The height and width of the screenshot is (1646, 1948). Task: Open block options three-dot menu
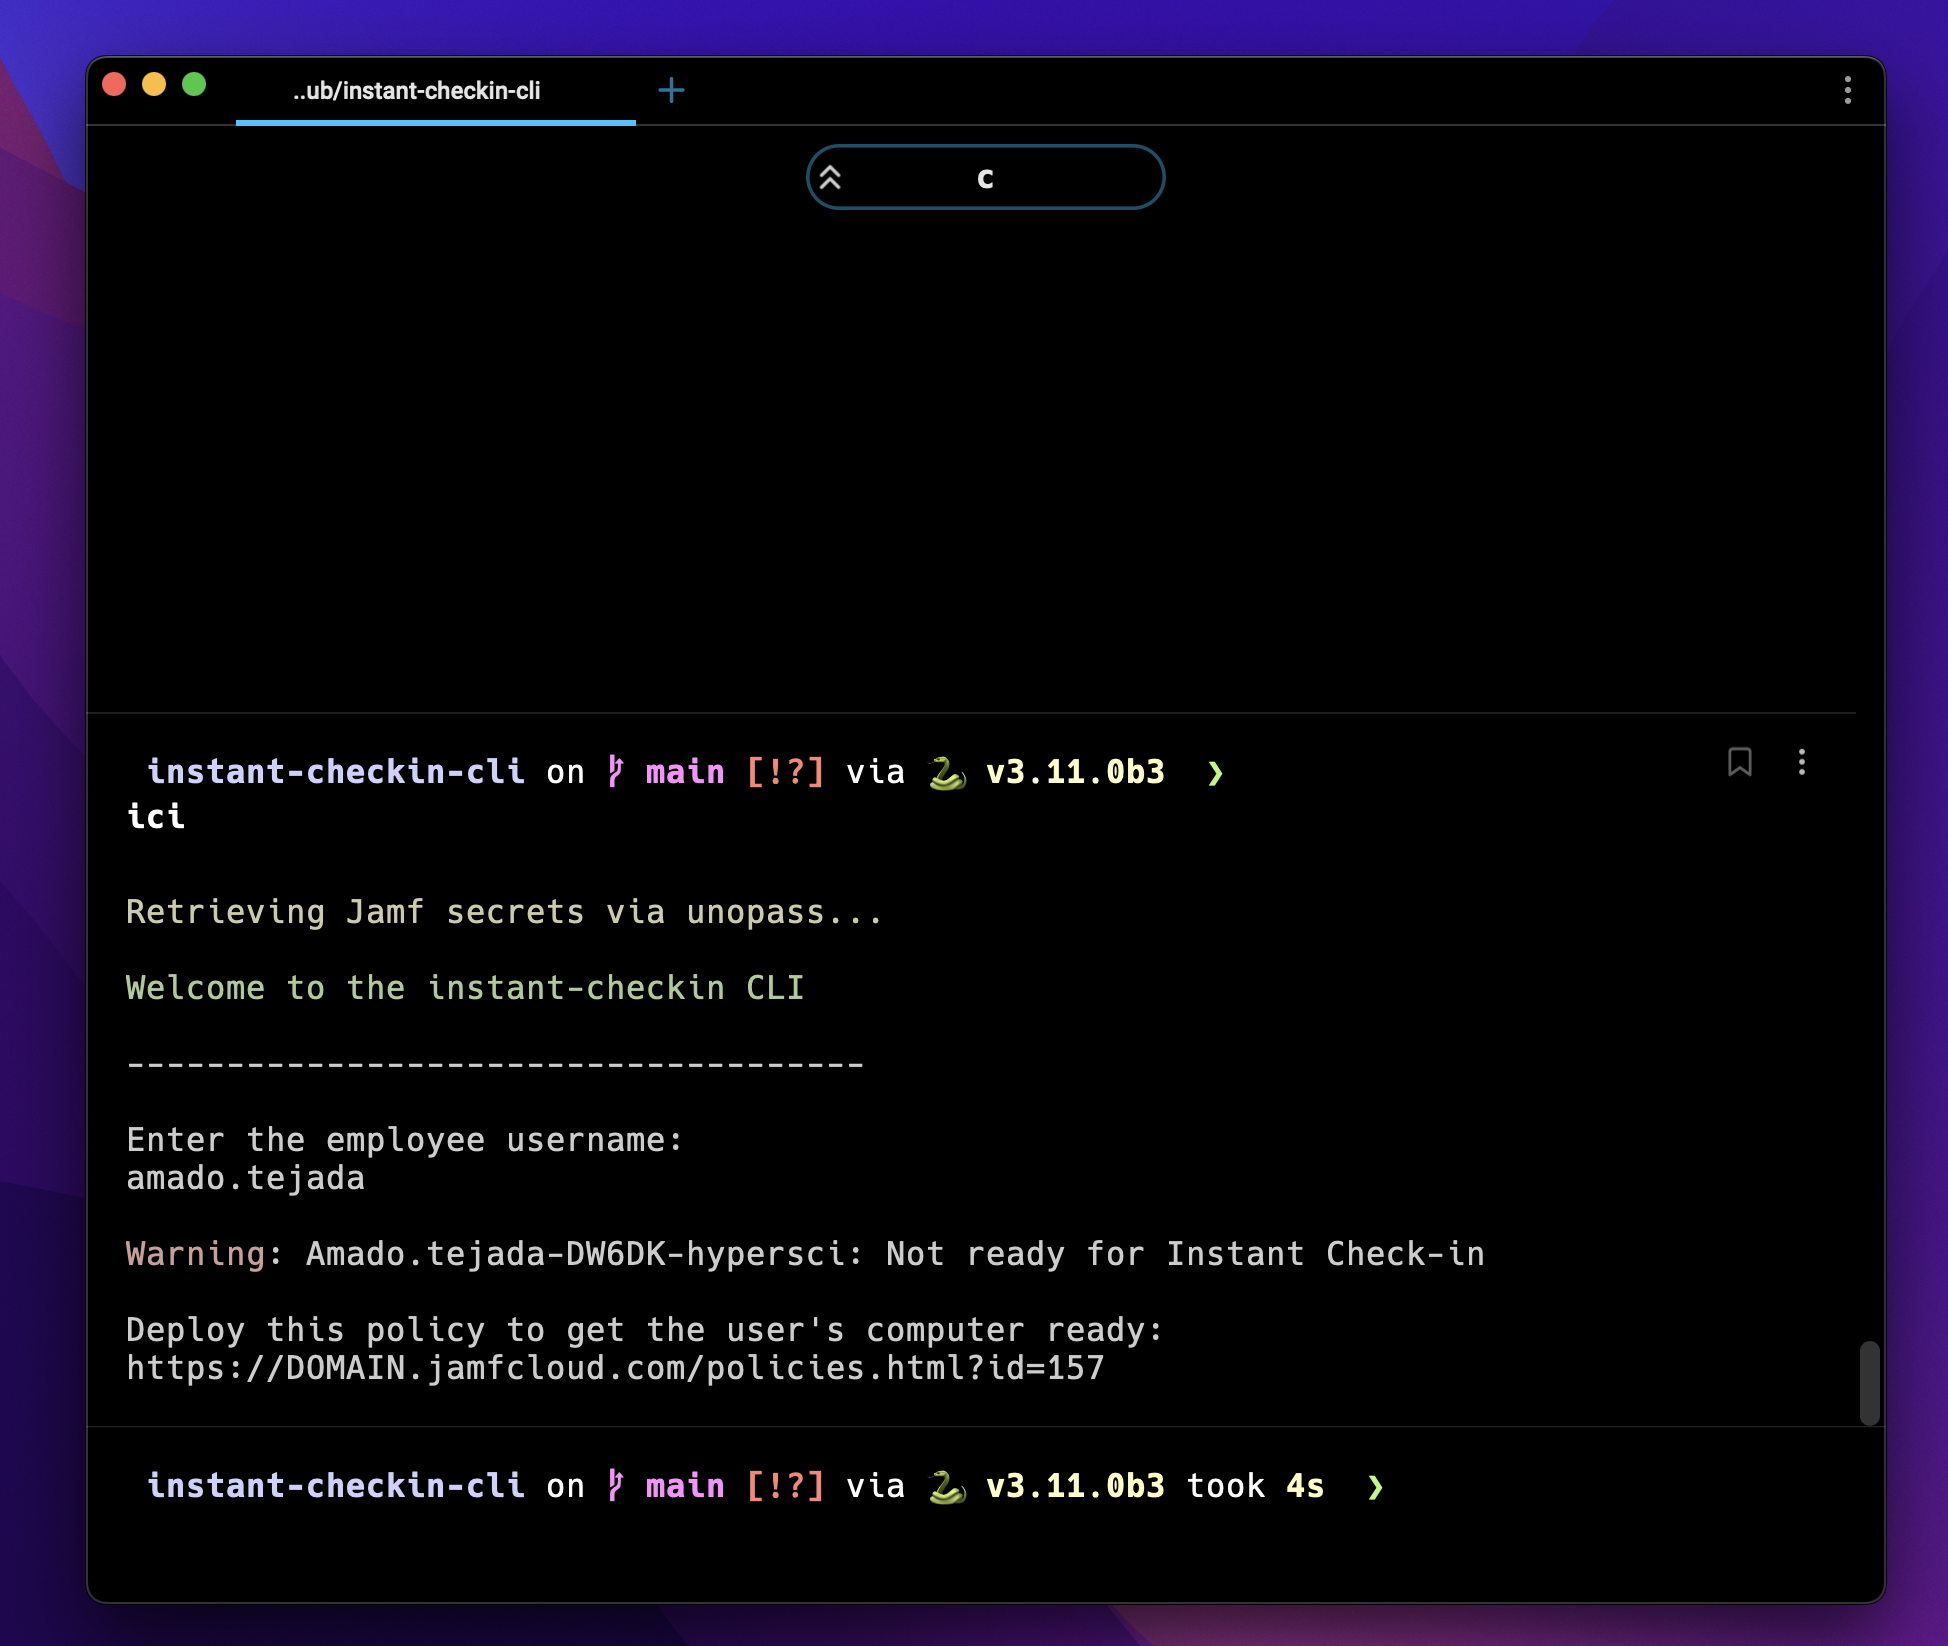[x=1801, y=762]
